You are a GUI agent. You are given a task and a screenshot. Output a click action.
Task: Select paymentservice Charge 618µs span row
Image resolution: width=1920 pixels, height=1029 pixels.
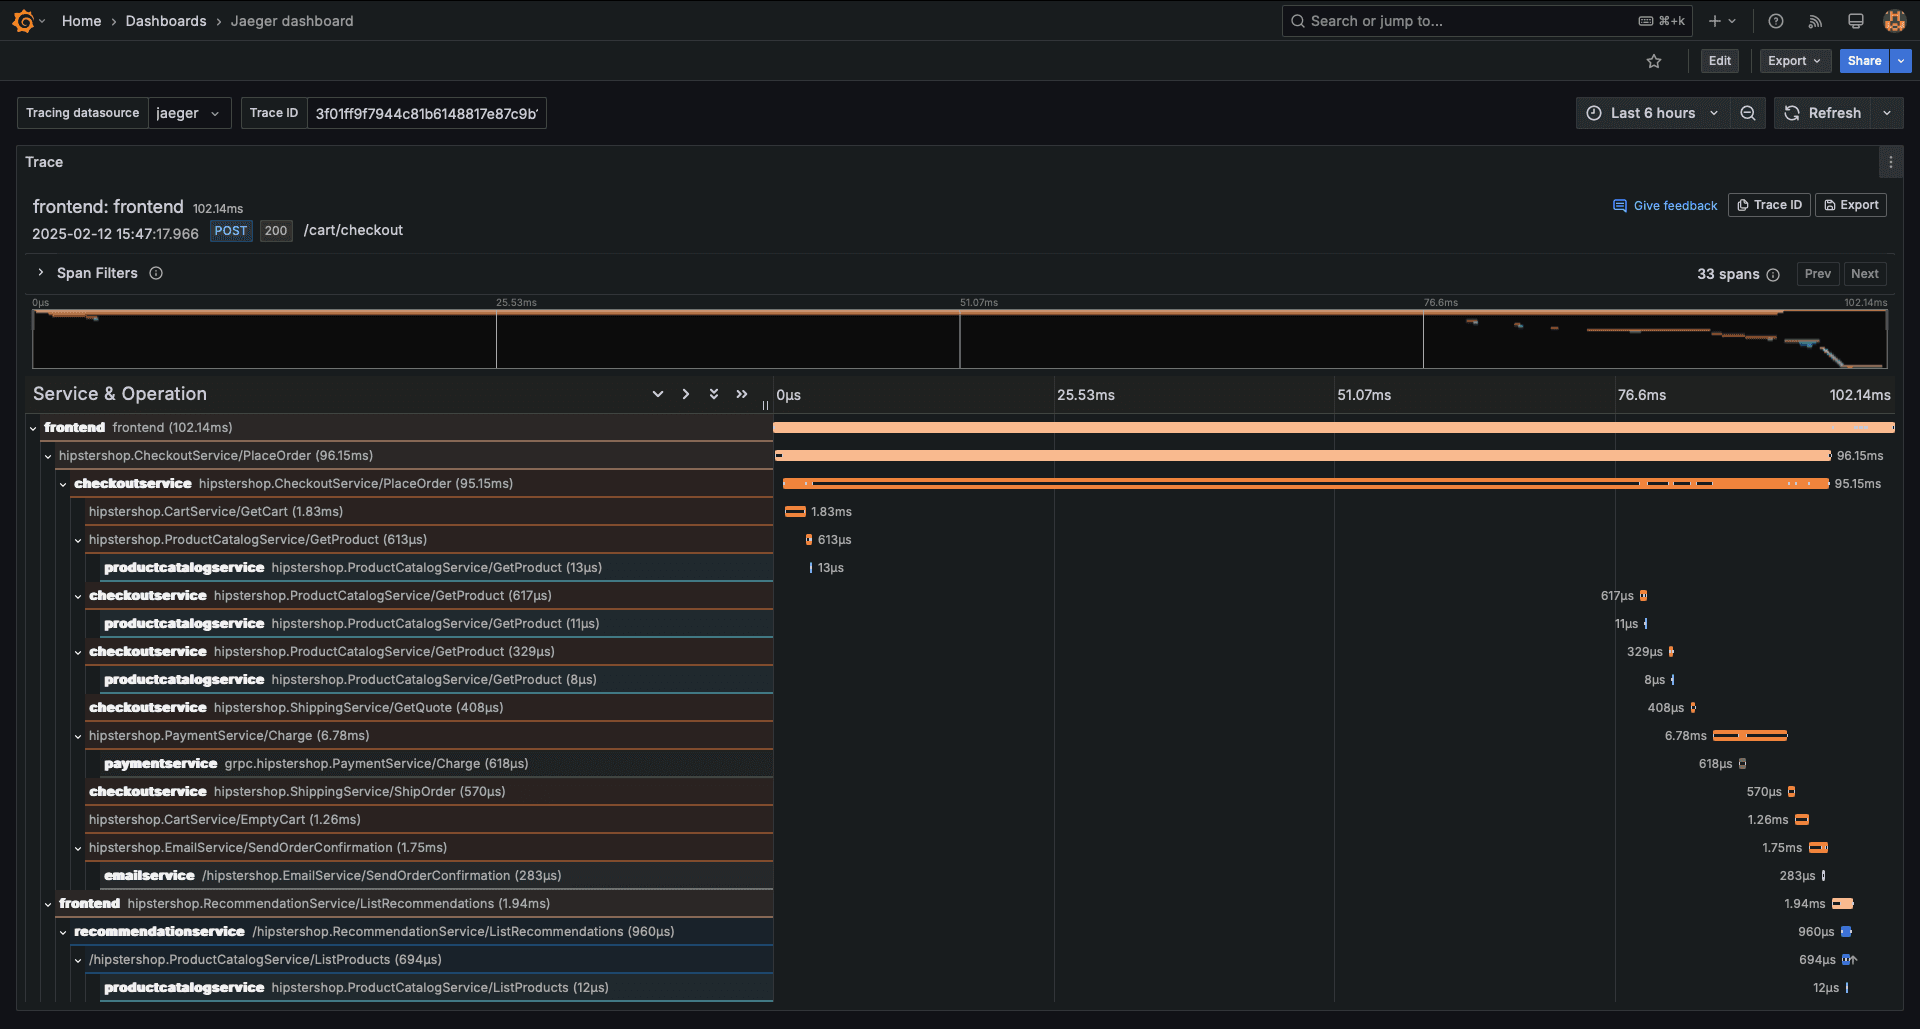[x=437, y=764]
